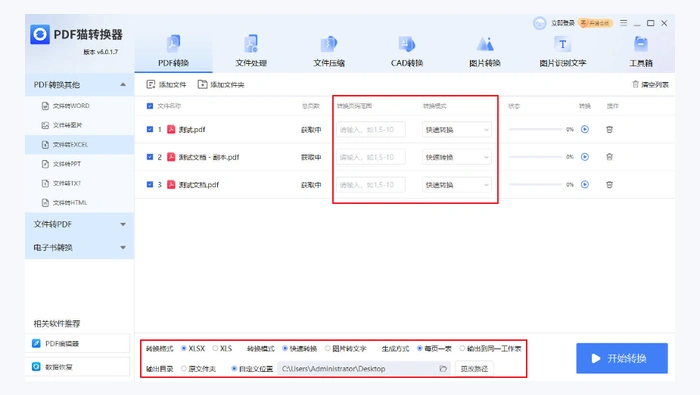The width and height of the screenshot is (700, 395).
Task: Click the 添加文件 add file button
Action: (x=167, y=84)
